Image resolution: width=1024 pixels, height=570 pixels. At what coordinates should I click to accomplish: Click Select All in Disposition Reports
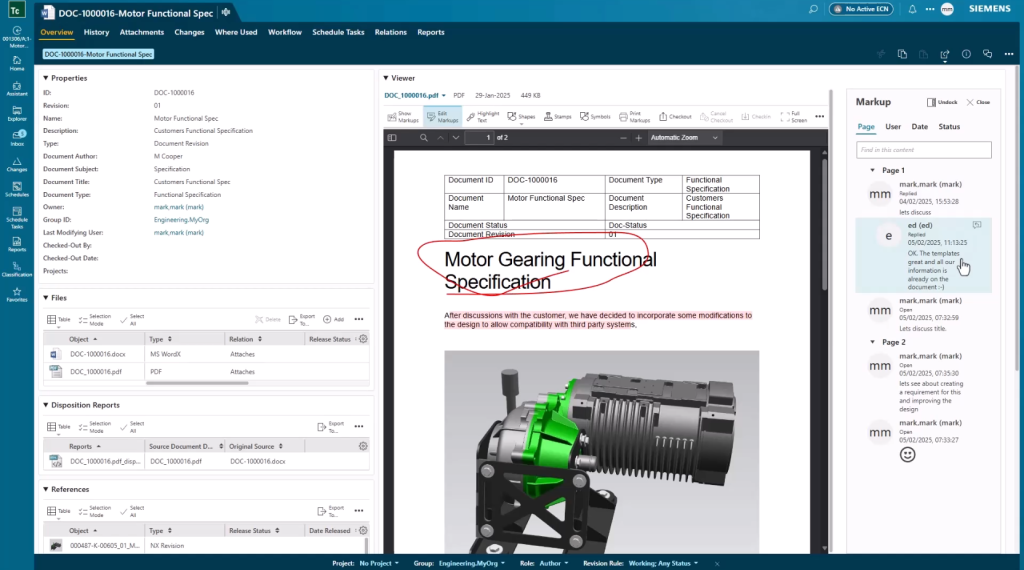(x=133, y=426)
